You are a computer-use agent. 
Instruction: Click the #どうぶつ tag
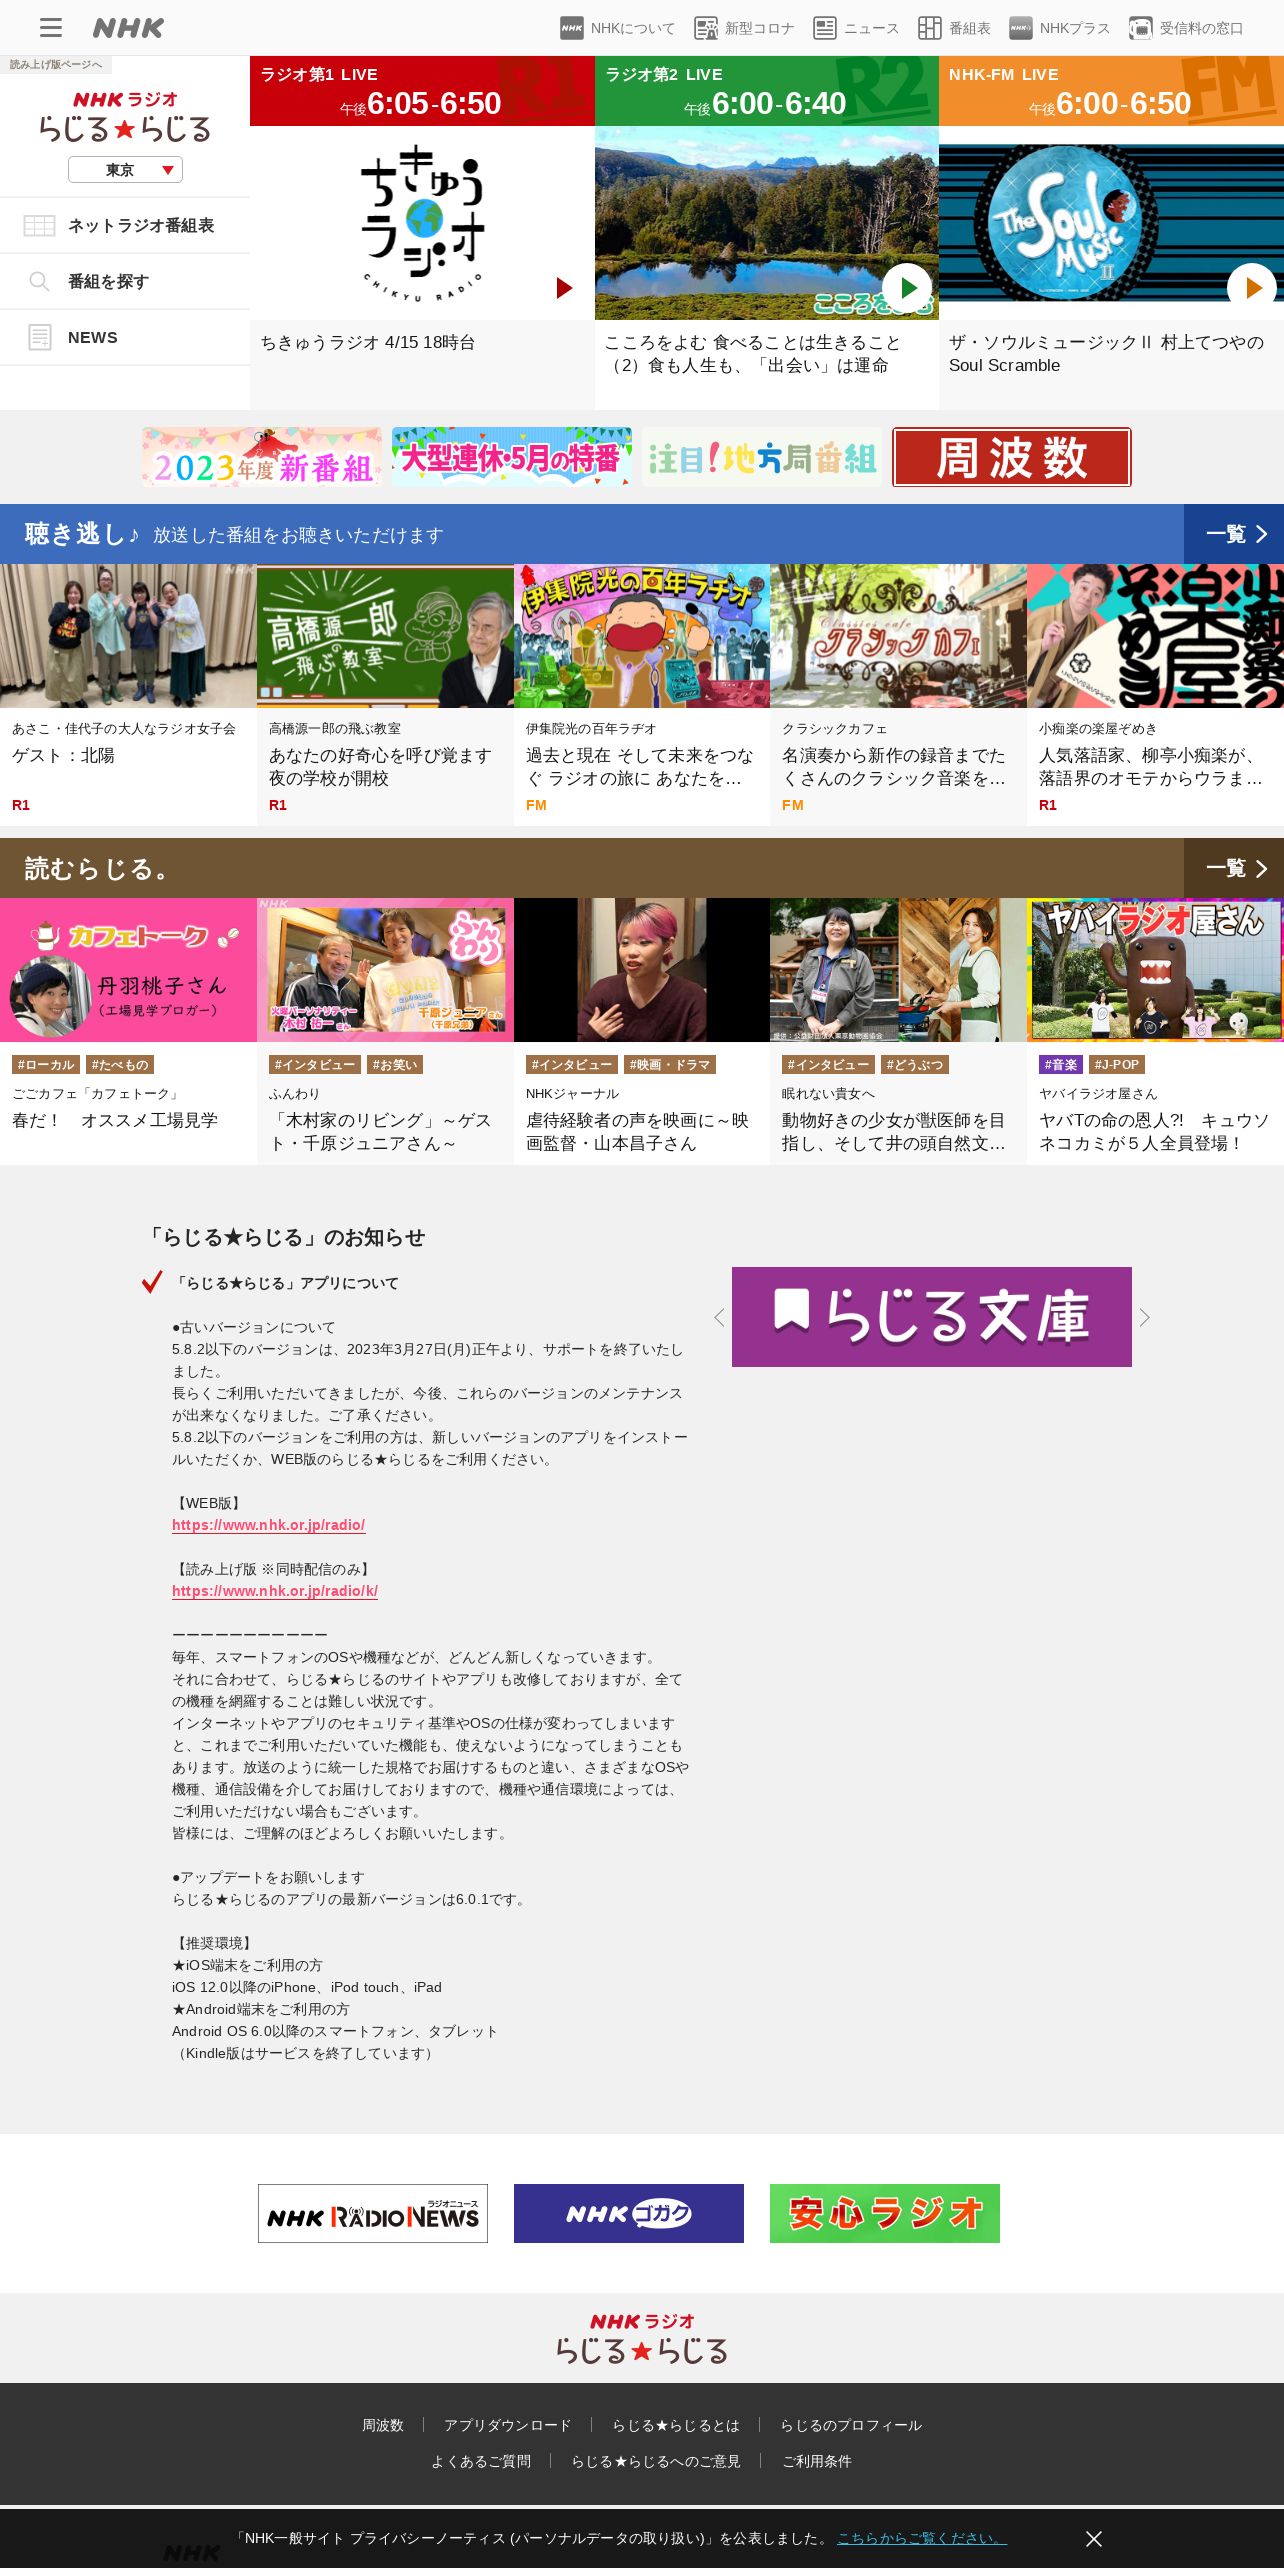[914, 1065]
